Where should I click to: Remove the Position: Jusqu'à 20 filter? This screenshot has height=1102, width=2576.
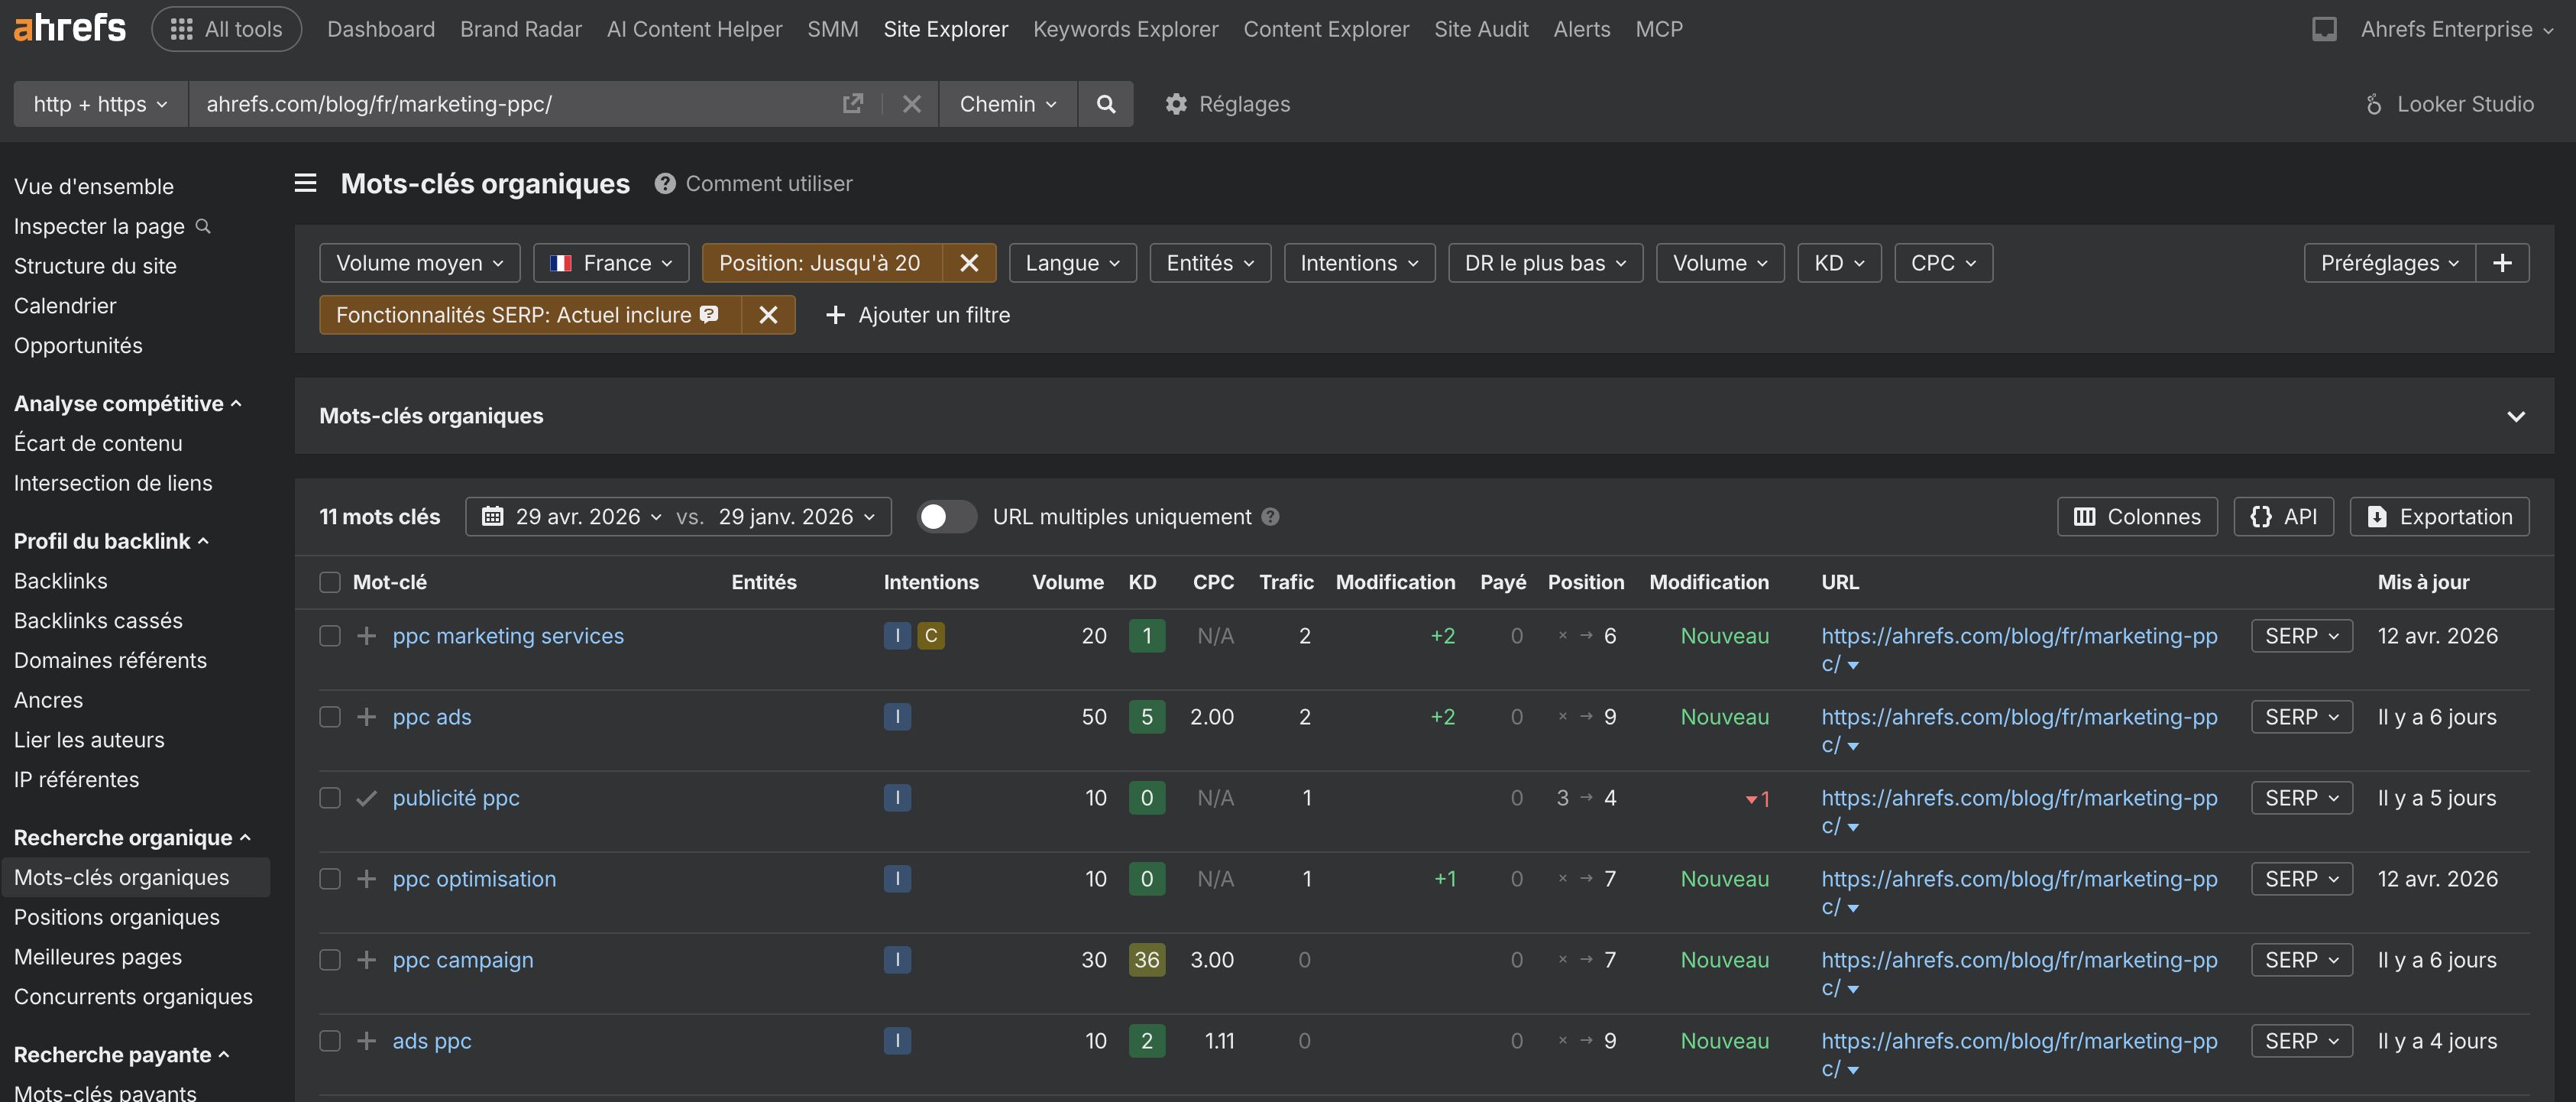tap(968, 263)
